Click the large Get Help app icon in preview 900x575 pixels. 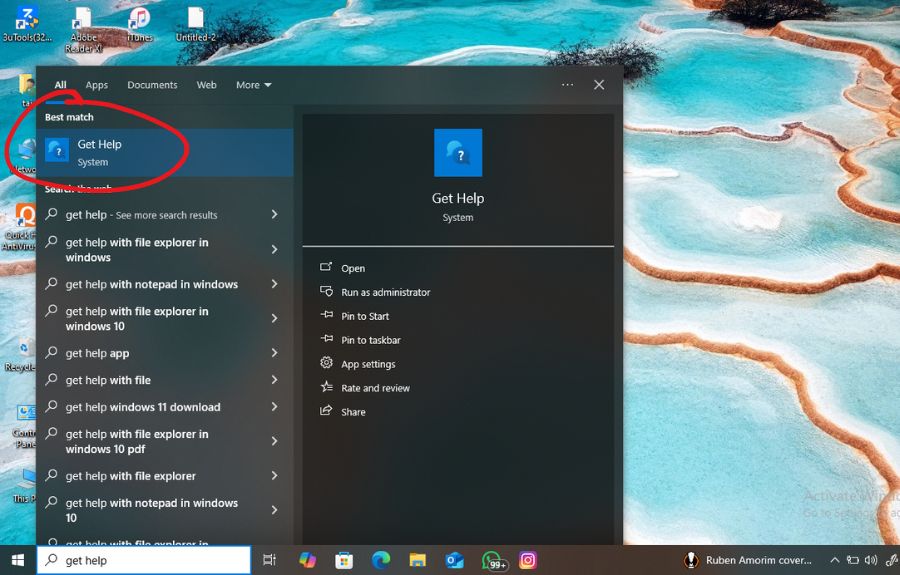[458, 153]
